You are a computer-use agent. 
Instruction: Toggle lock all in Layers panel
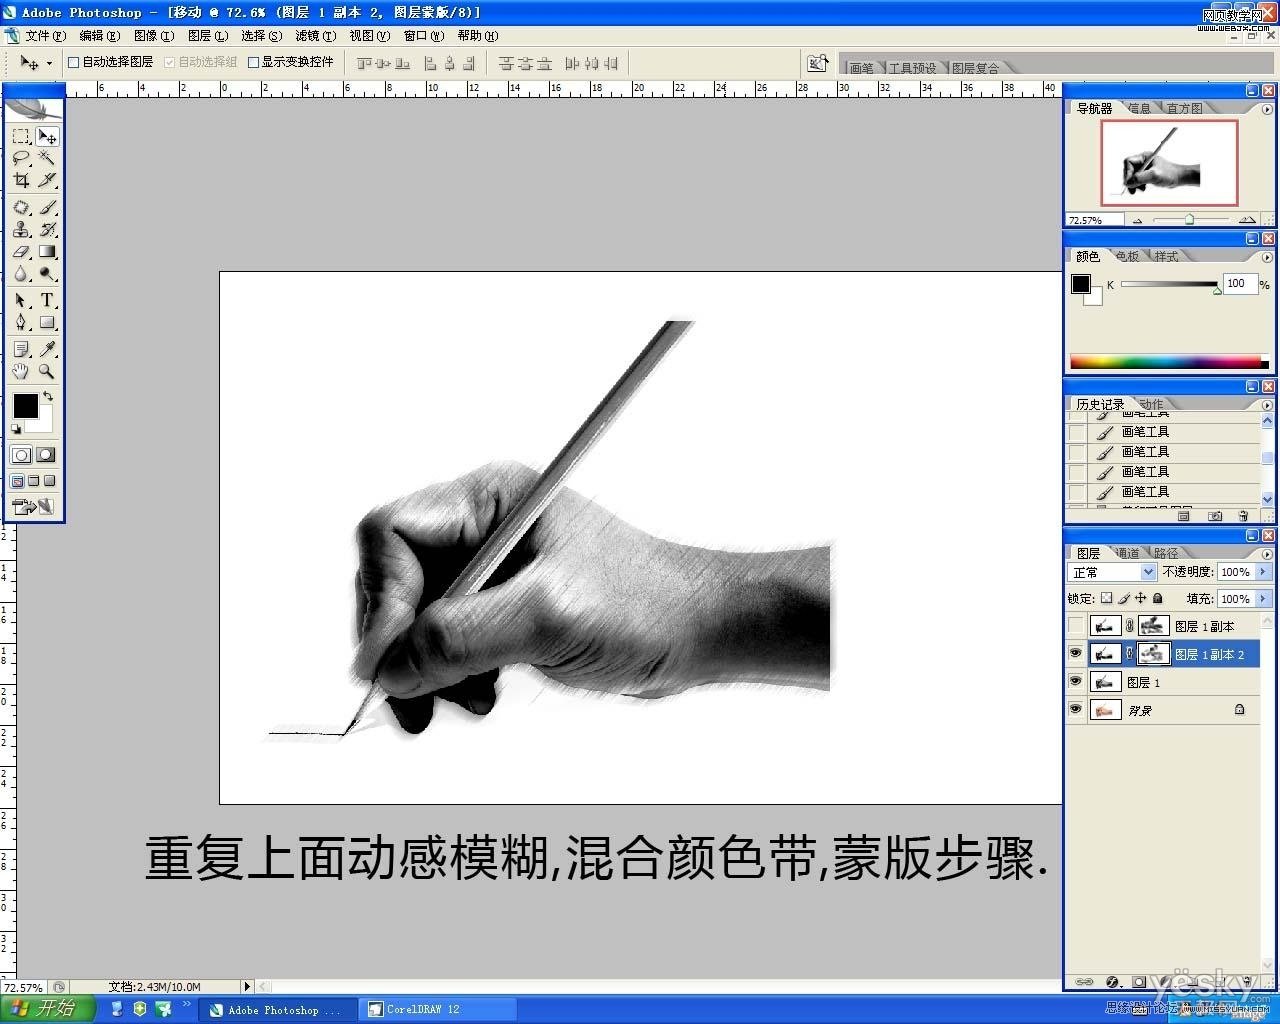1158,598
